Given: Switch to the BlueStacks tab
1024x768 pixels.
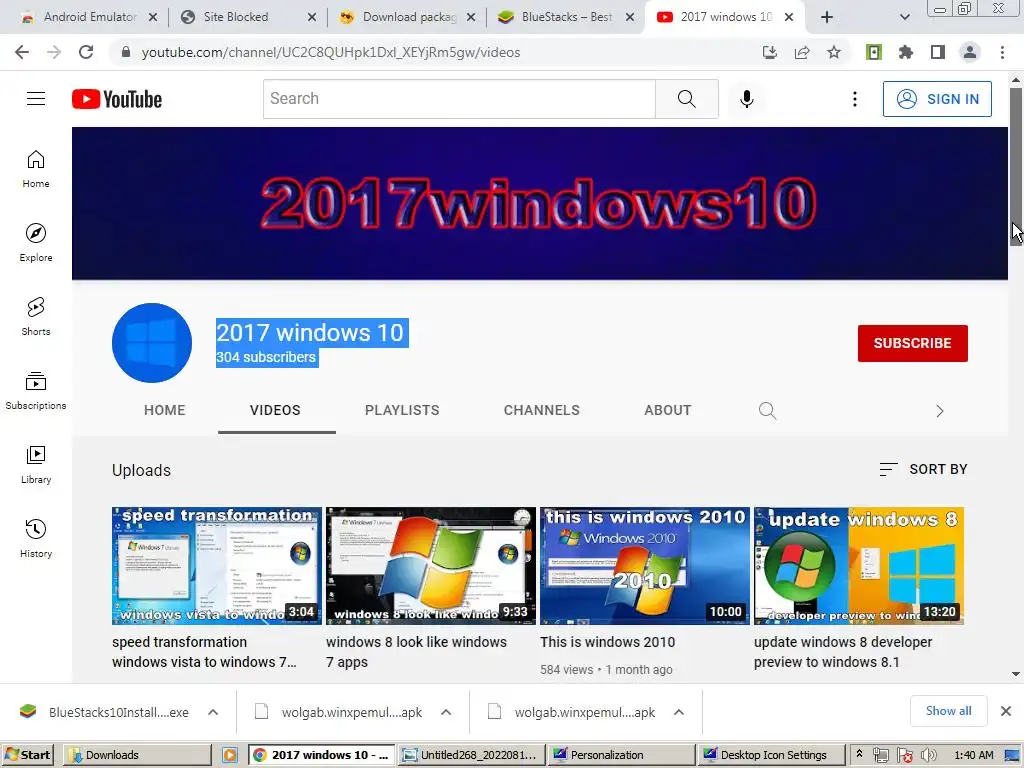Looking at the screenshot, I should click(567, 17).
